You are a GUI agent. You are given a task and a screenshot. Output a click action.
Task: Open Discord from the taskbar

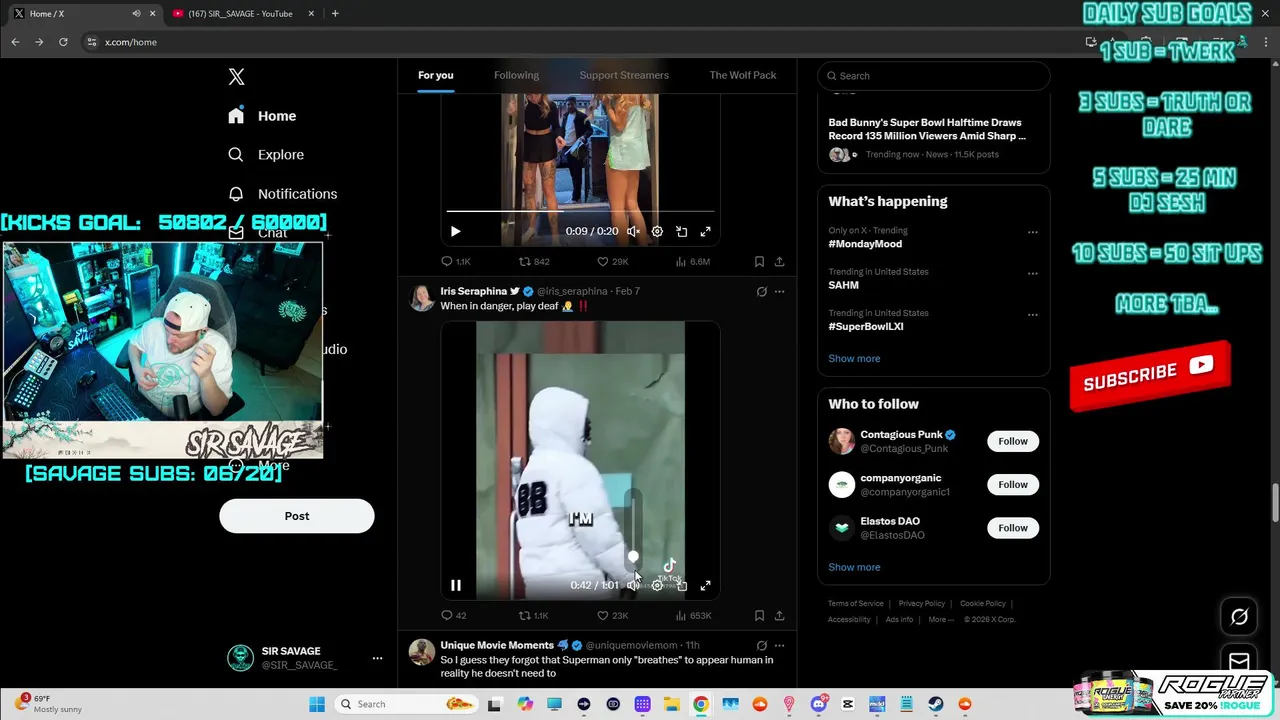click(819, 704)
